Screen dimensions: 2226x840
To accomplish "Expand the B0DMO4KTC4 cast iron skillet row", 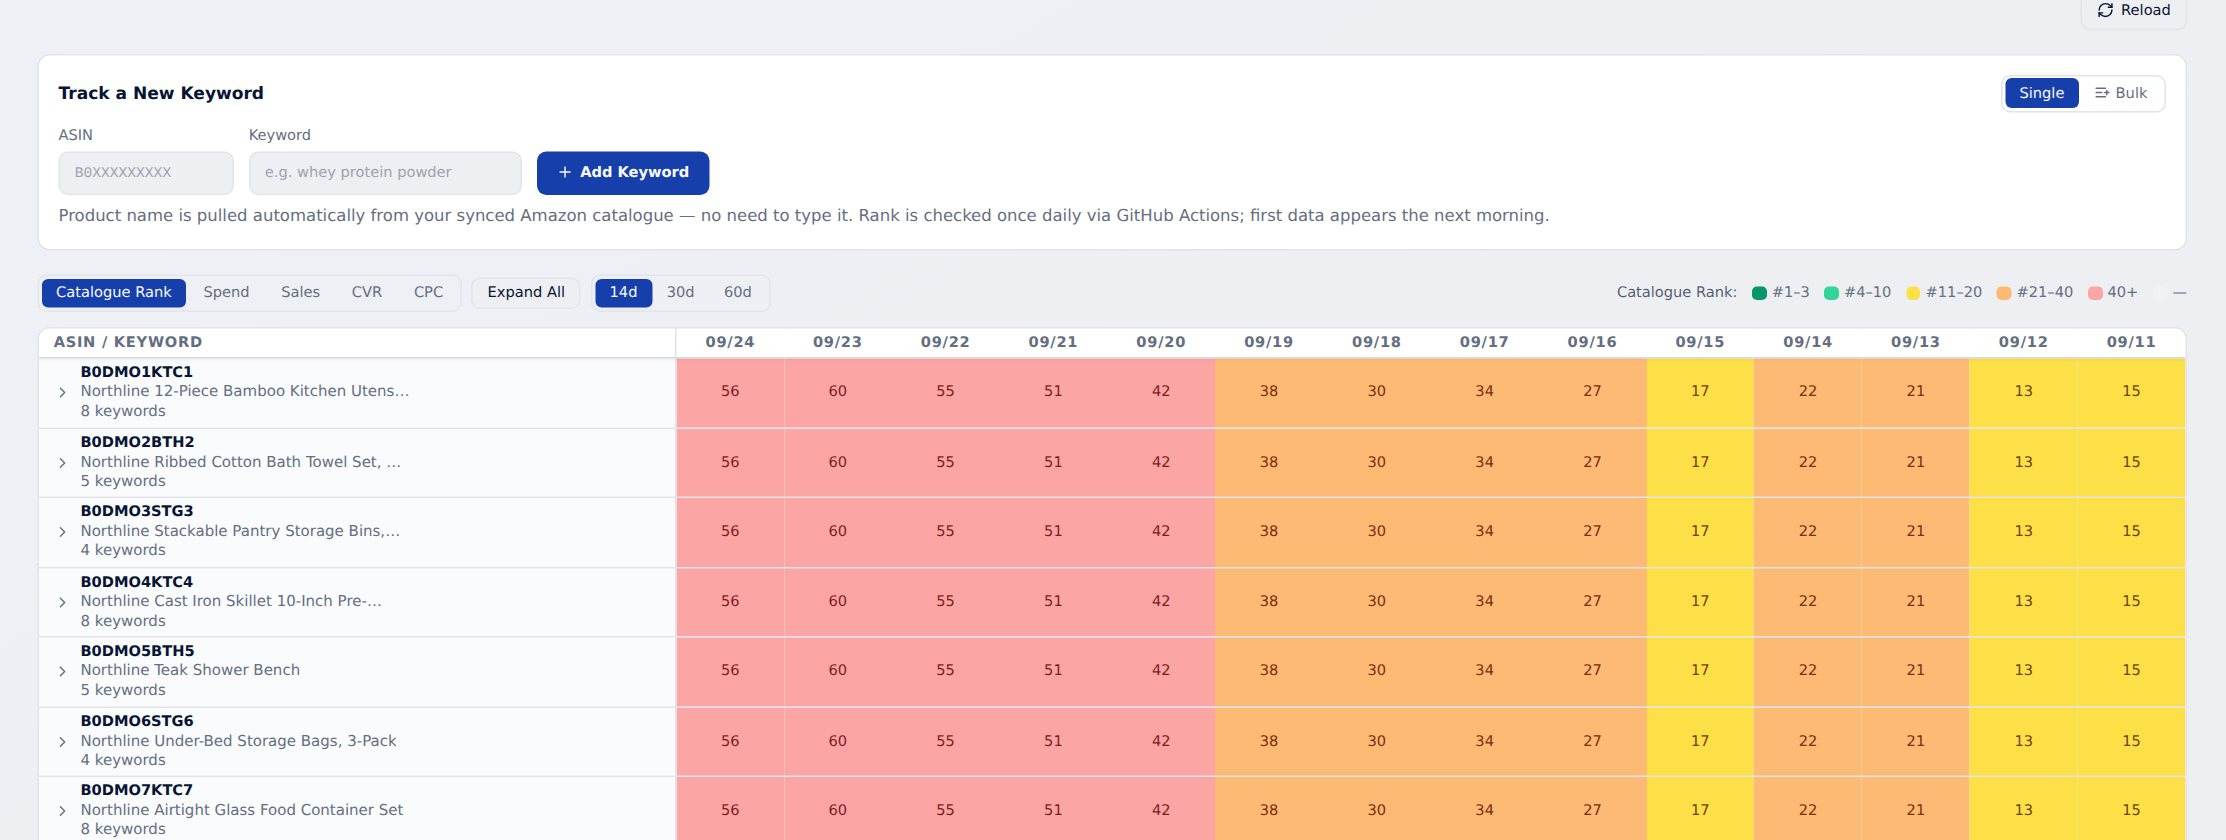I will 62,602.
